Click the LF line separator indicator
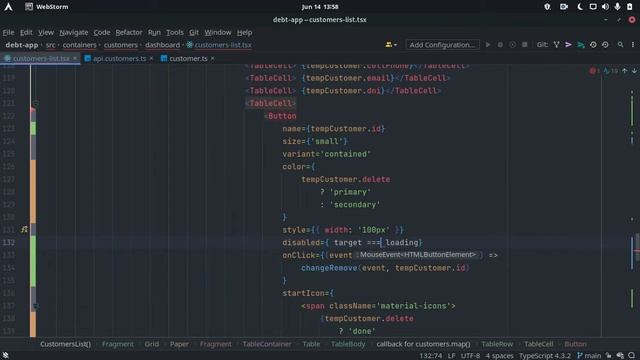640x360 pixels. (x=451, y=356)
